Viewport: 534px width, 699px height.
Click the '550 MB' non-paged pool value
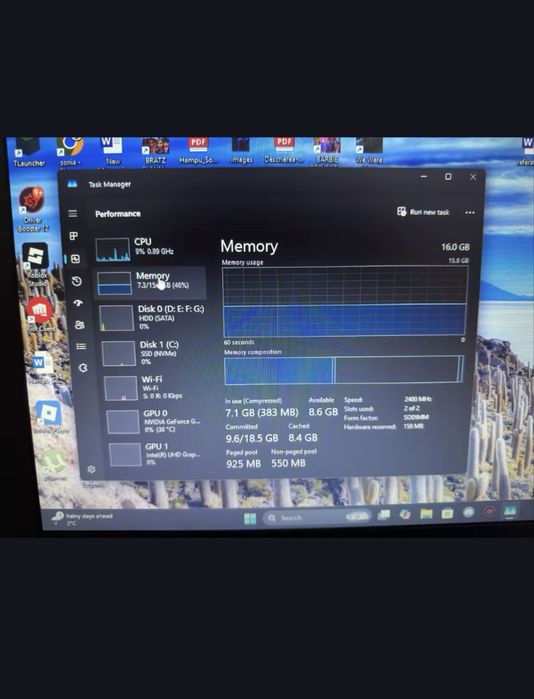[288, 463]
